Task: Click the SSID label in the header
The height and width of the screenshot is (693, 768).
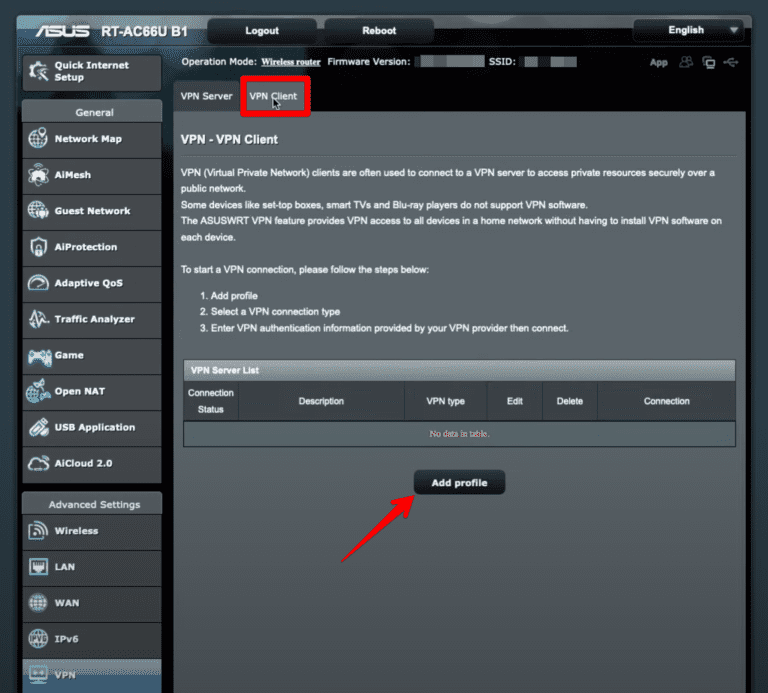Action: (x=502, y=62)
